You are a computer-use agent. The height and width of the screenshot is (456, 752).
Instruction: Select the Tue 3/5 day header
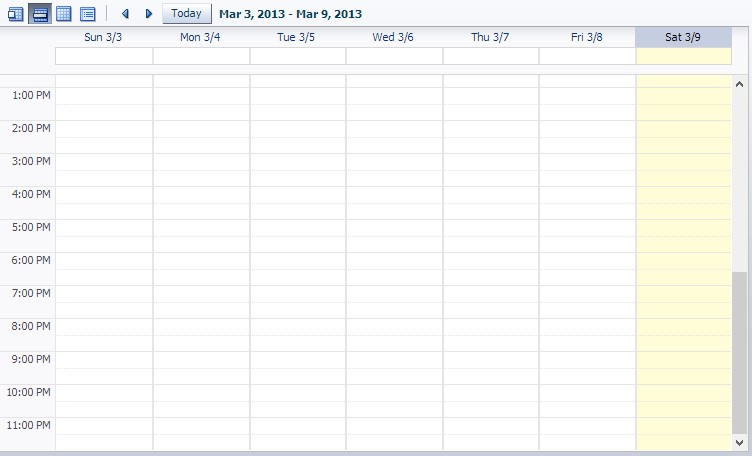(x=296, y=37)
